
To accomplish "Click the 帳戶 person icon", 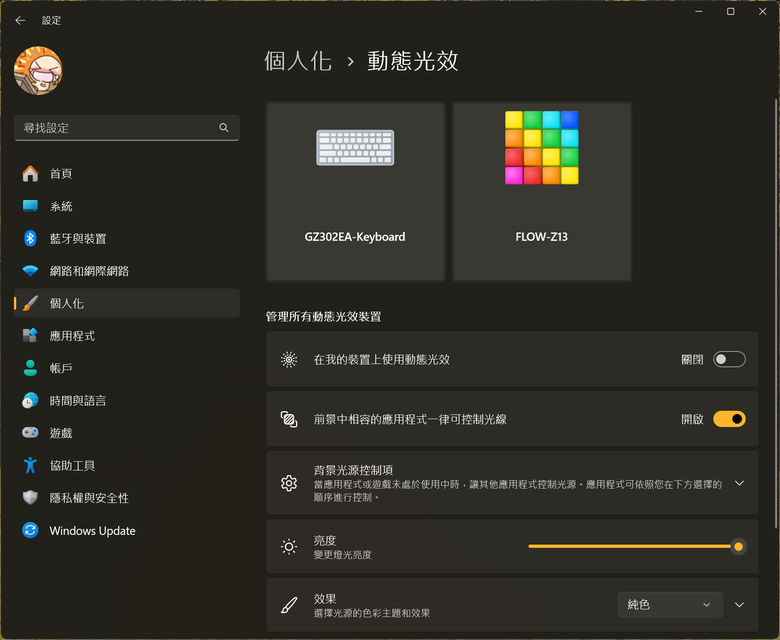I will coord(30,368).
